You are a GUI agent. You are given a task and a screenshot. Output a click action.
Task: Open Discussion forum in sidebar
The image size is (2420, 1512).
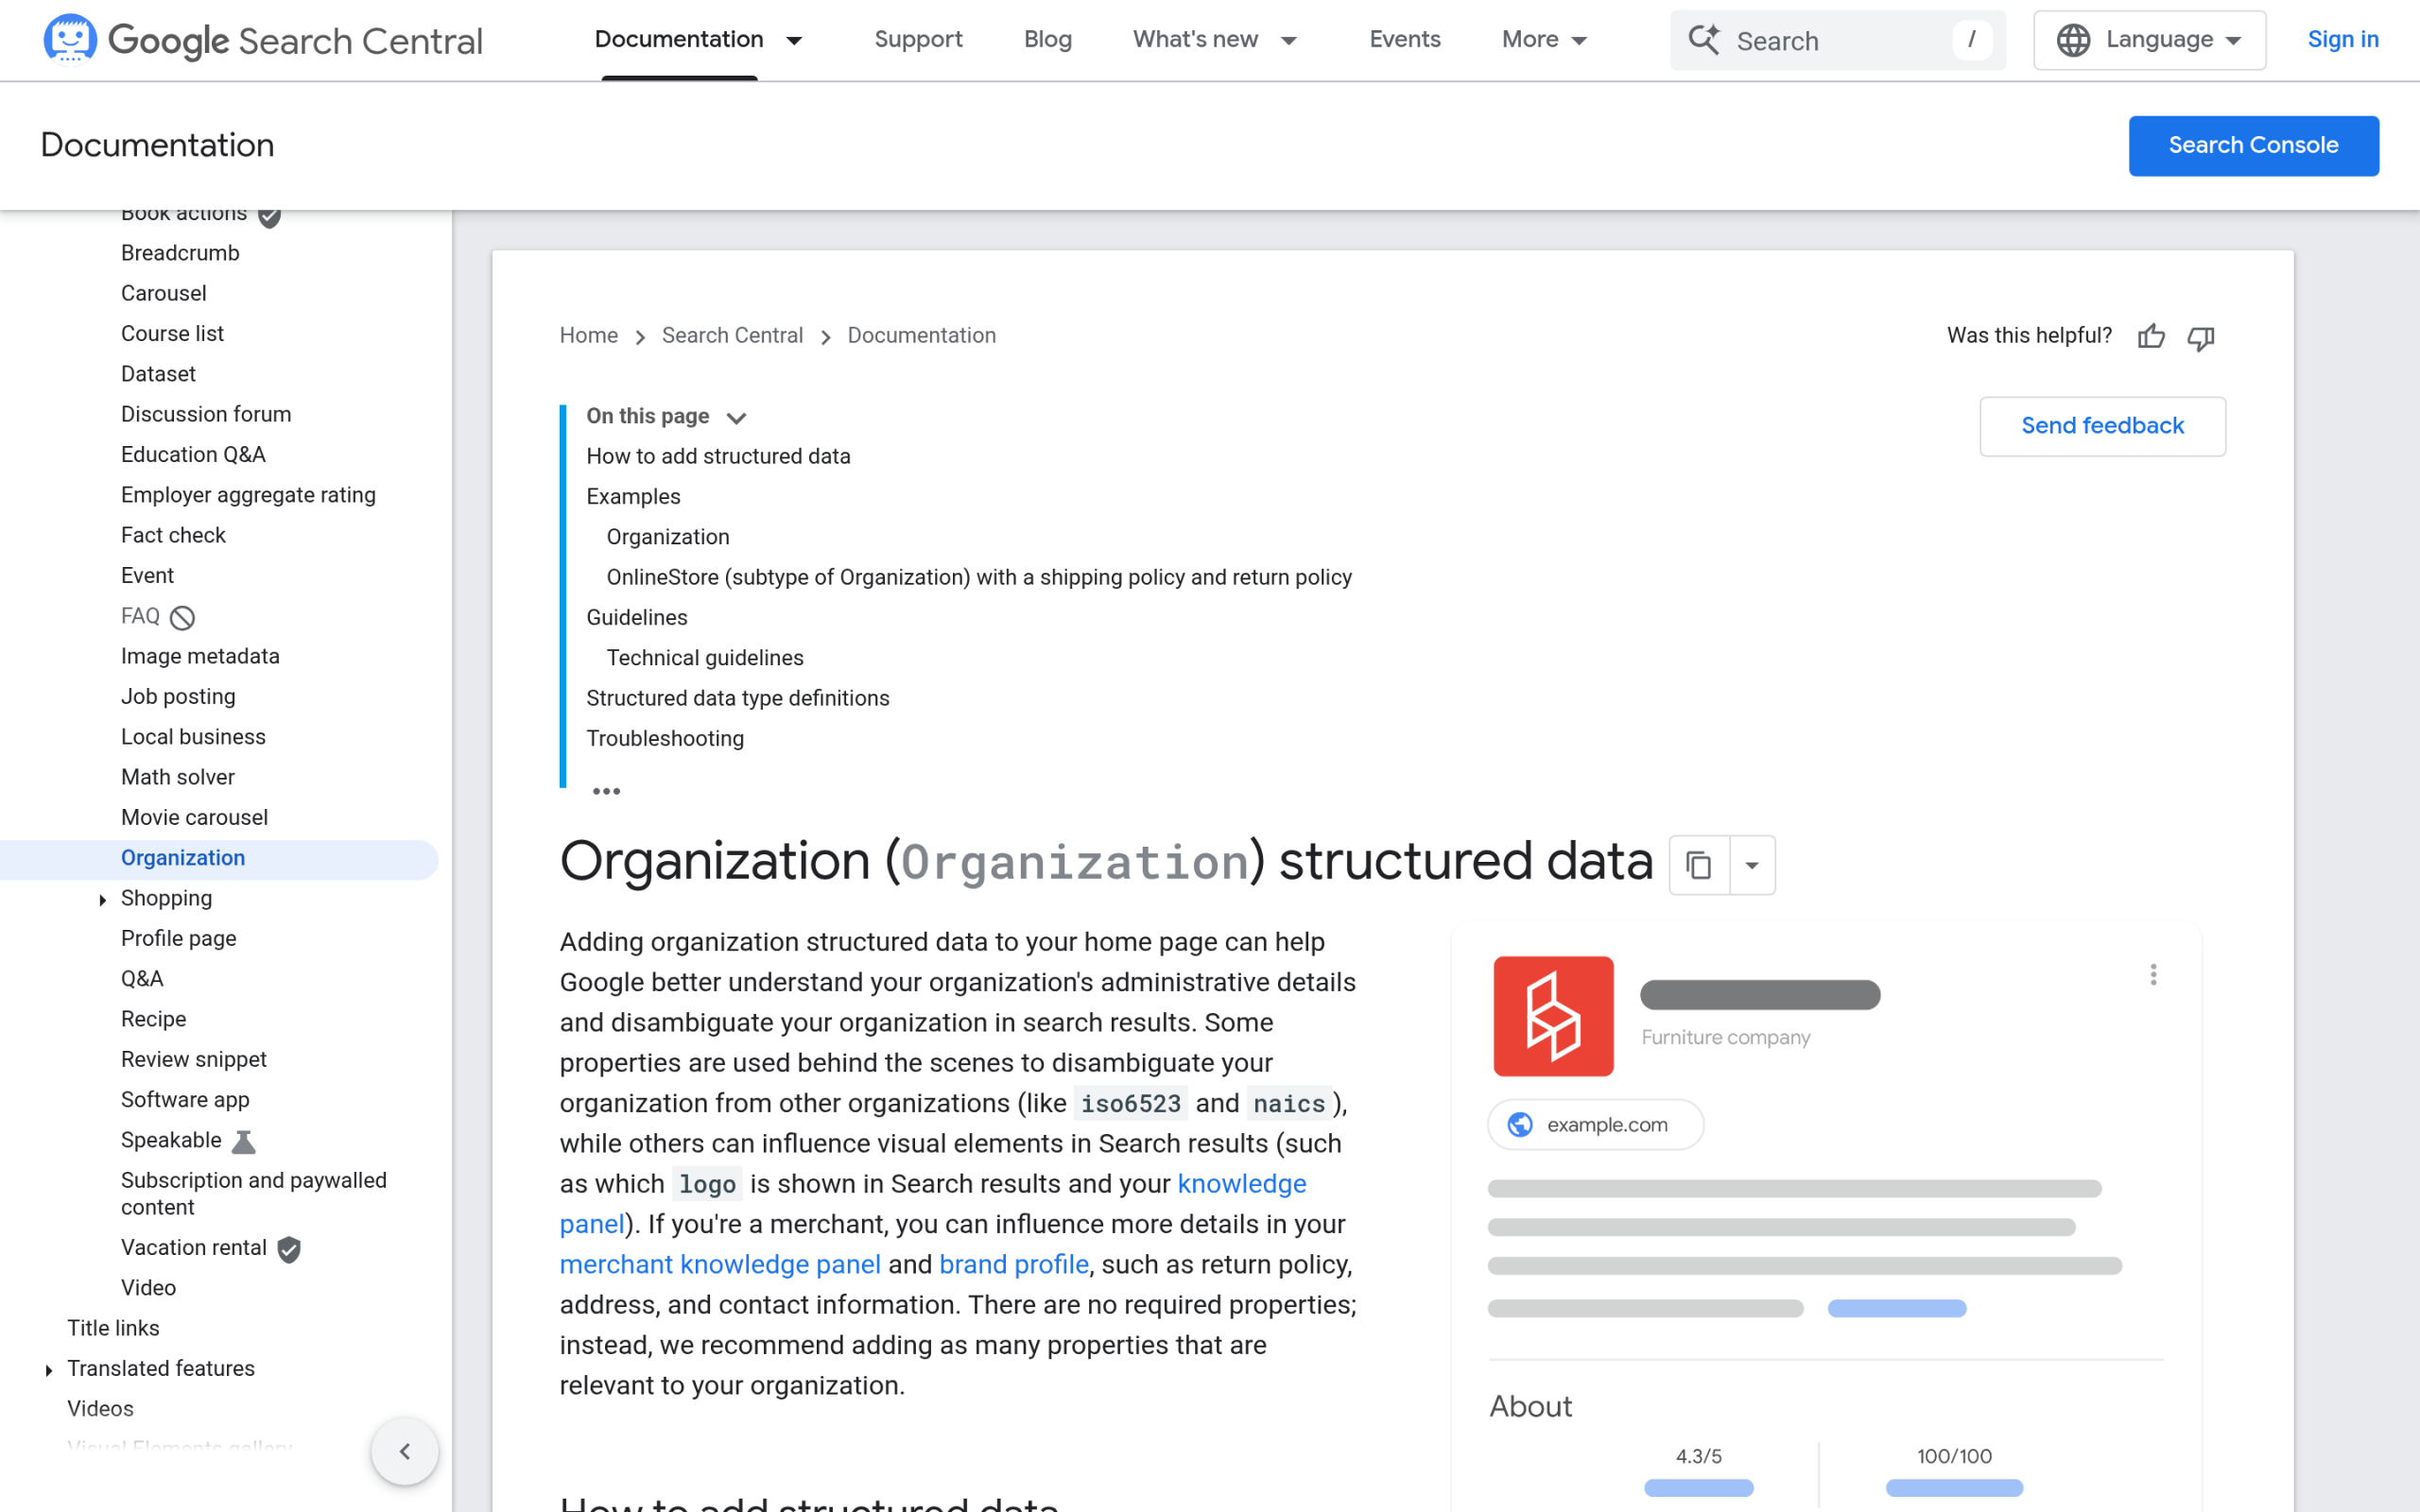click(x=206, y=415)
